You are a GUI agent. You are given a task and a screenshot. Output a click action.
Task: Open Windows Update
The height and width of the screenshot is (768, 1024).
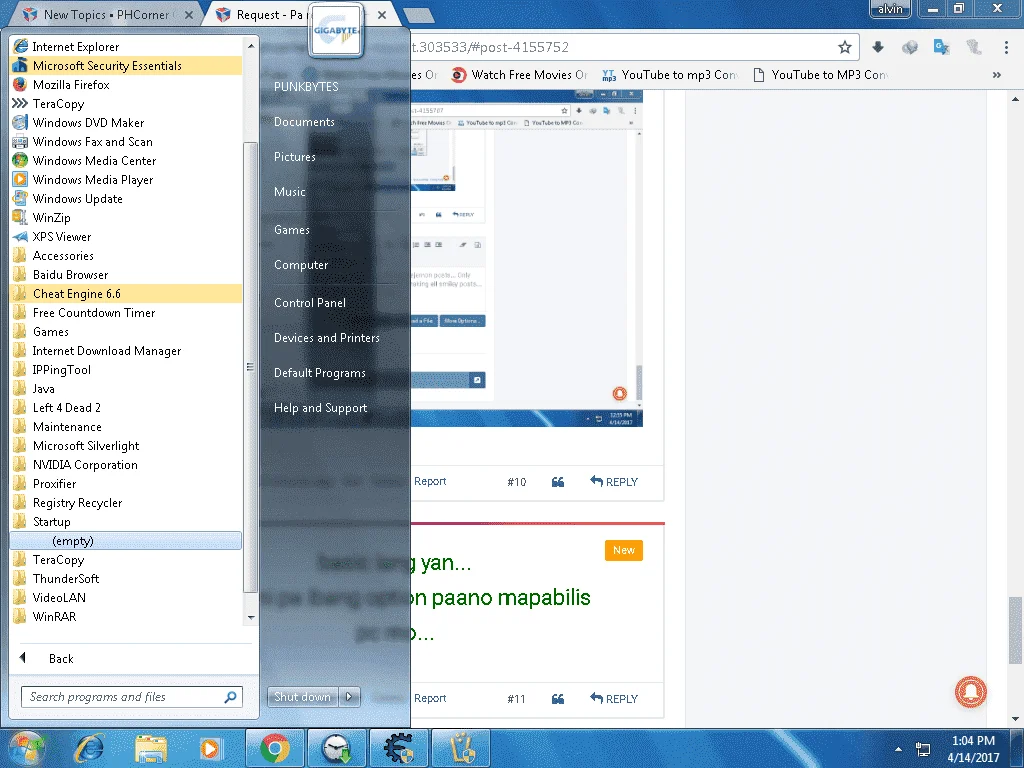coord(126,198)
